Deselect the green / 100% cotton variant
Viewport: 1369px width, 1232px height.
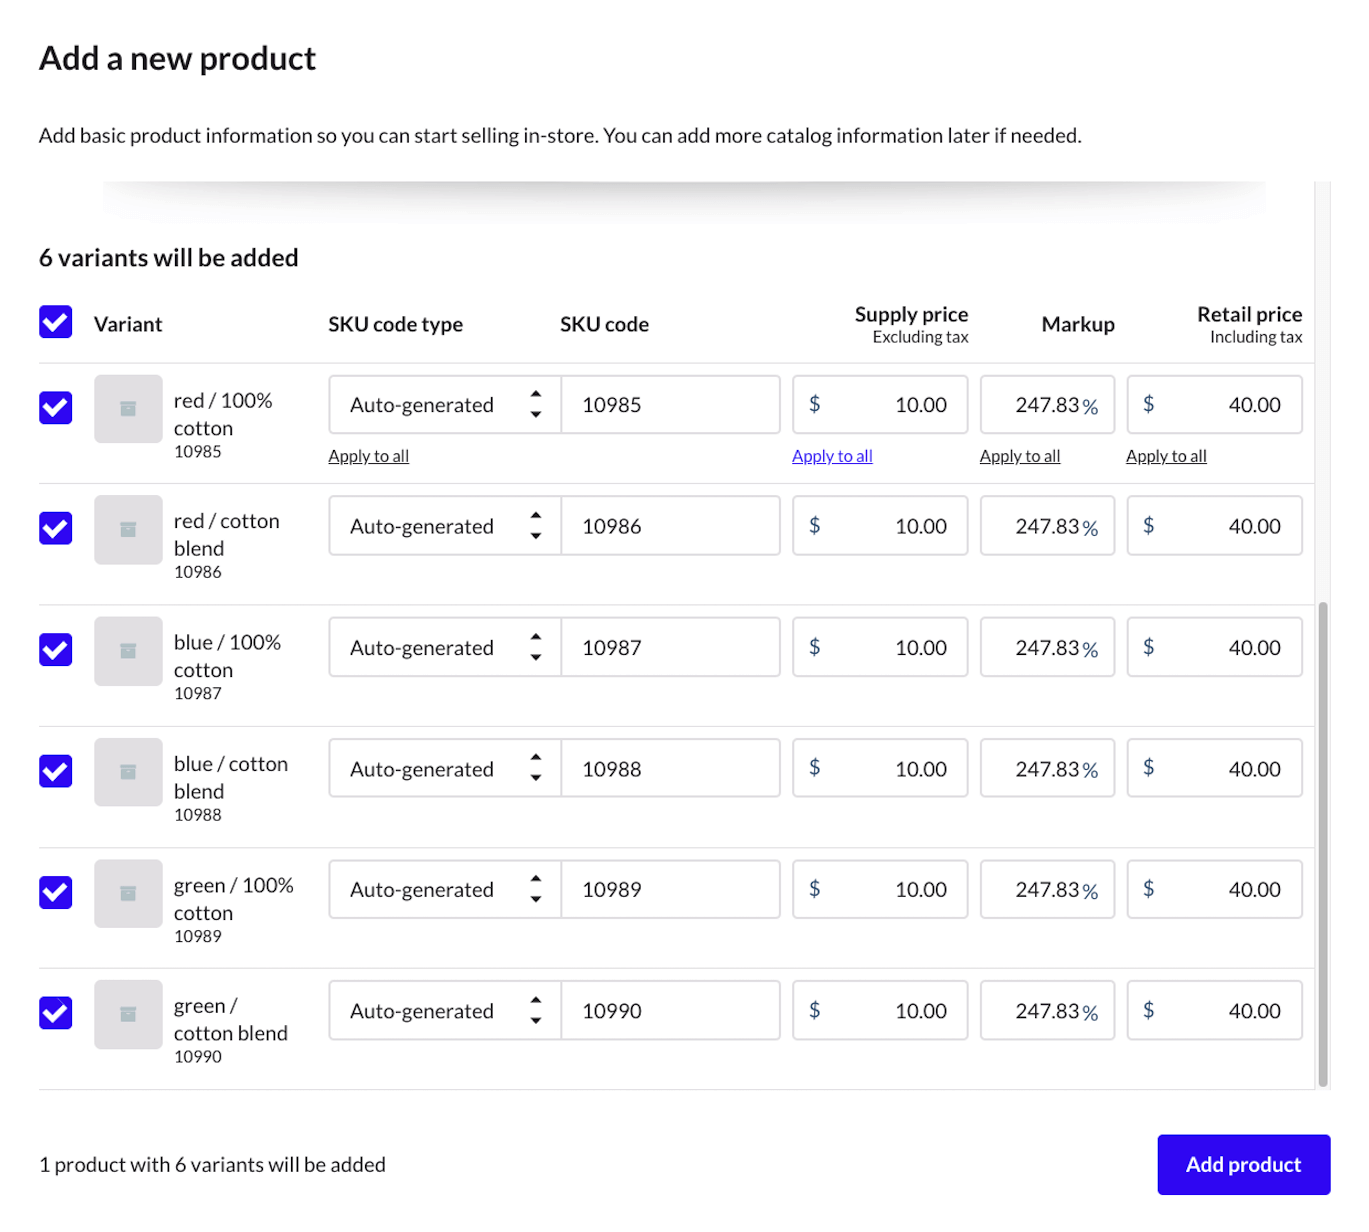click(x=55, y=892)
